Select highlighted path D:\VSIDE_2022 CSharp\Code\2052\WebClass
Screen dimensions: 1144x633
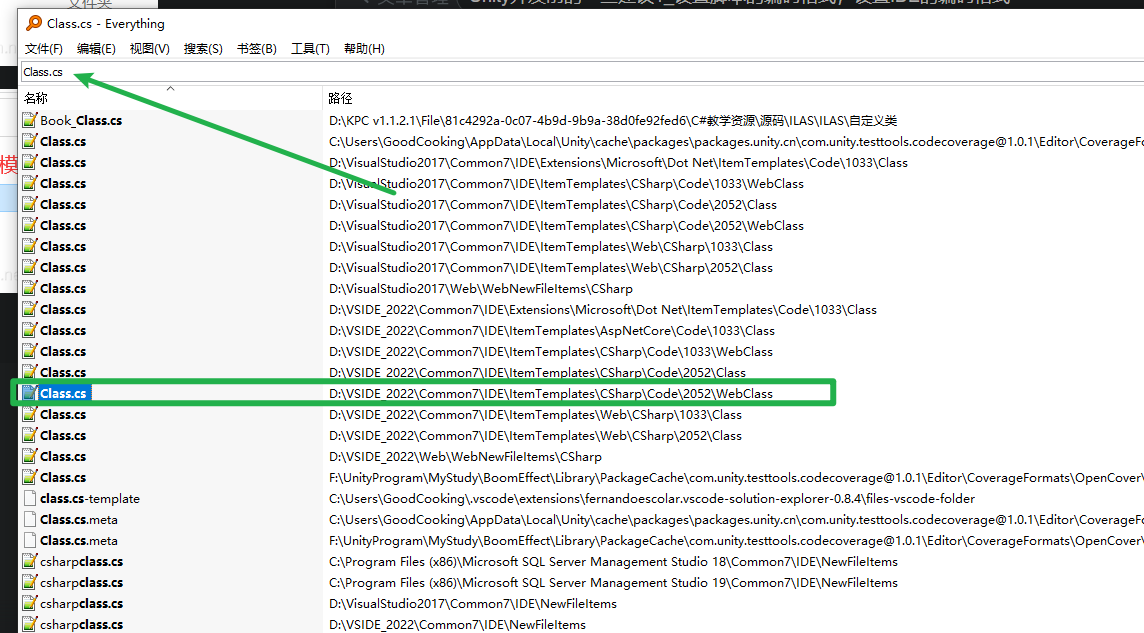pyautogui.click(x=551, y=394)
